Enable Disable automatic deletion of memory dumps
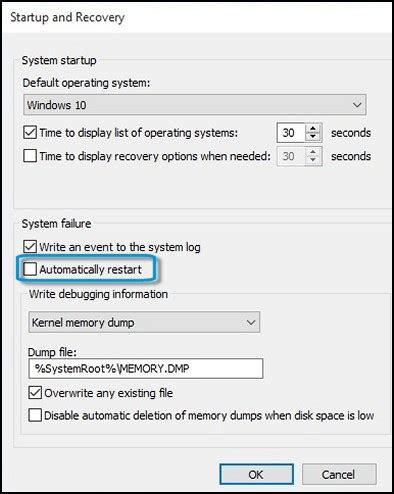 pos(35,415)
